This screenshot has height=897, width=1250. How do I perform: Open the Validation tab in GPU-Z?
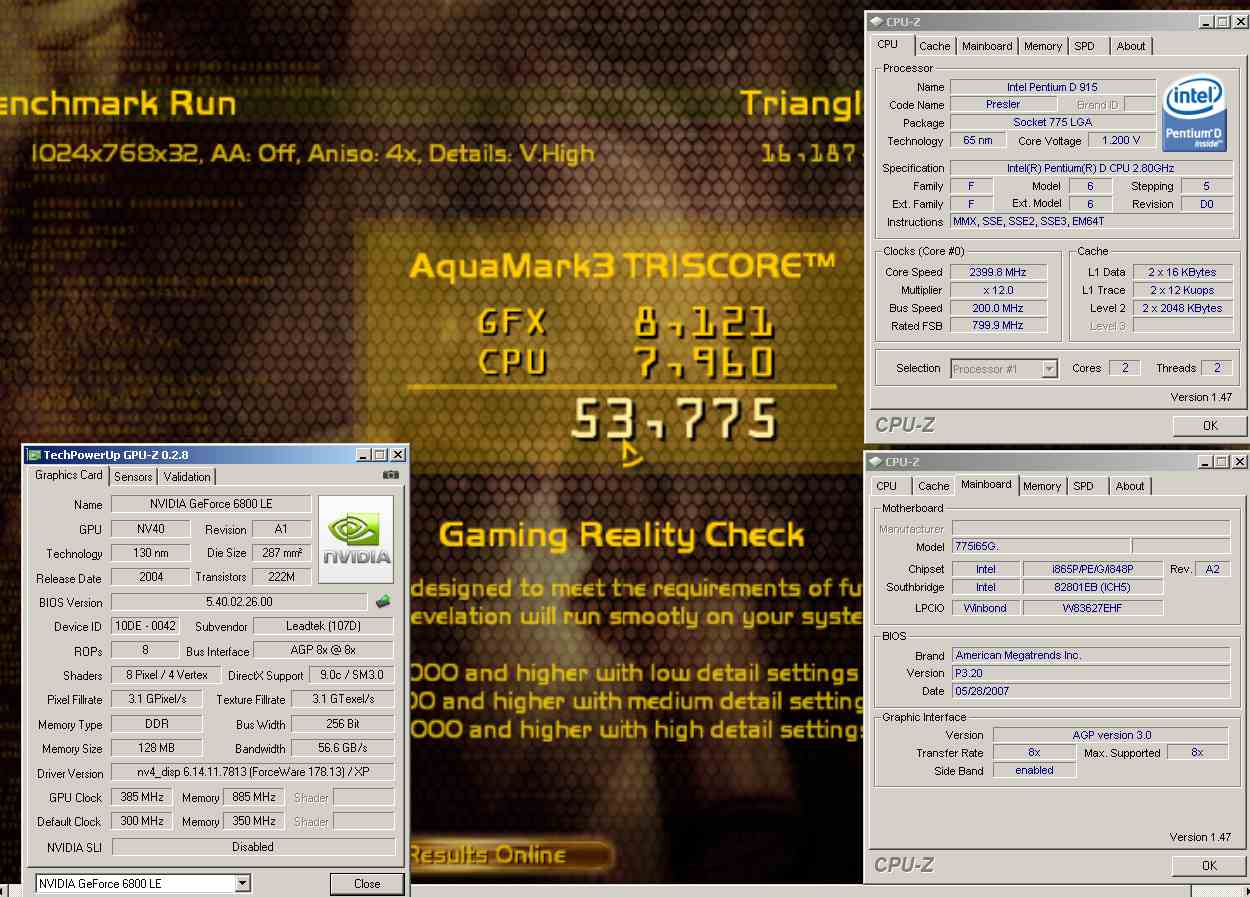coord(187,477)
